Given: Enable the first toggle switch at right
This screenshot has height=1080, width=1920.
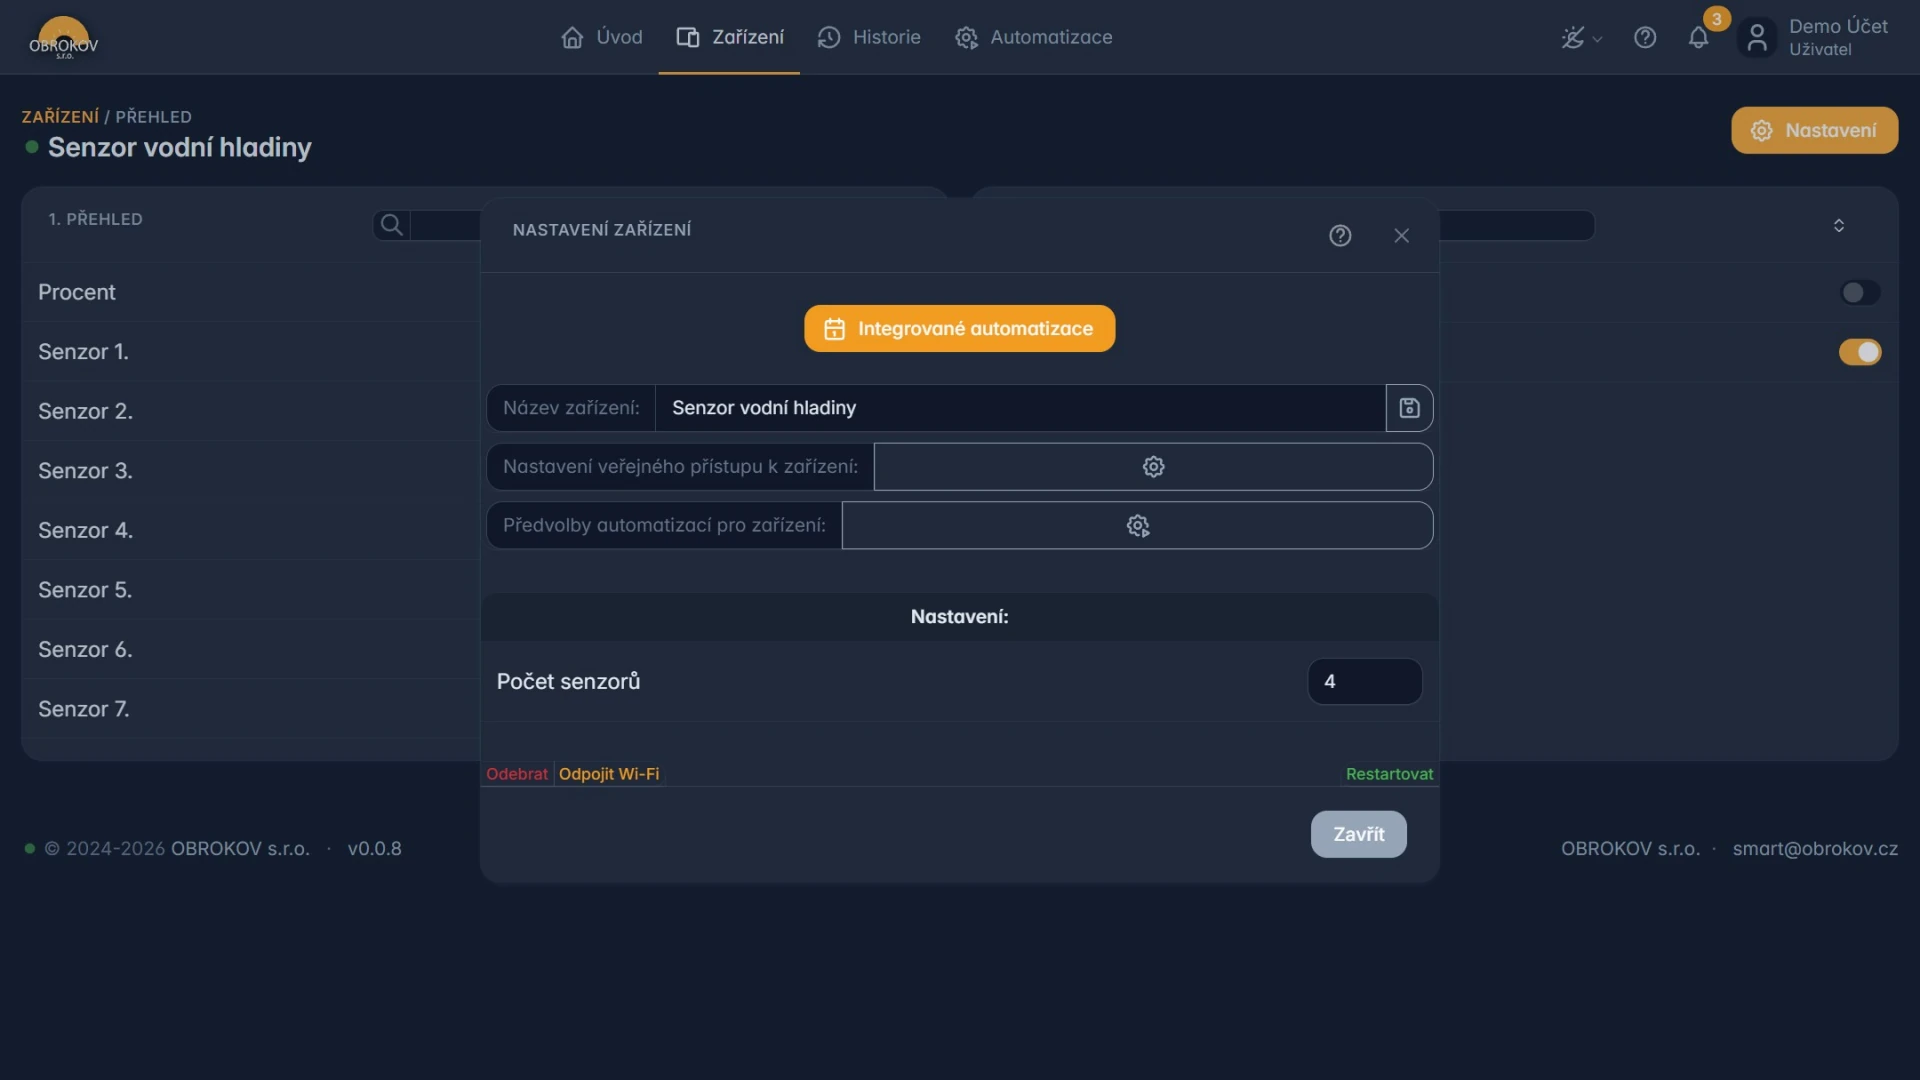Looking at the screenshot, I should (1860, 292).
